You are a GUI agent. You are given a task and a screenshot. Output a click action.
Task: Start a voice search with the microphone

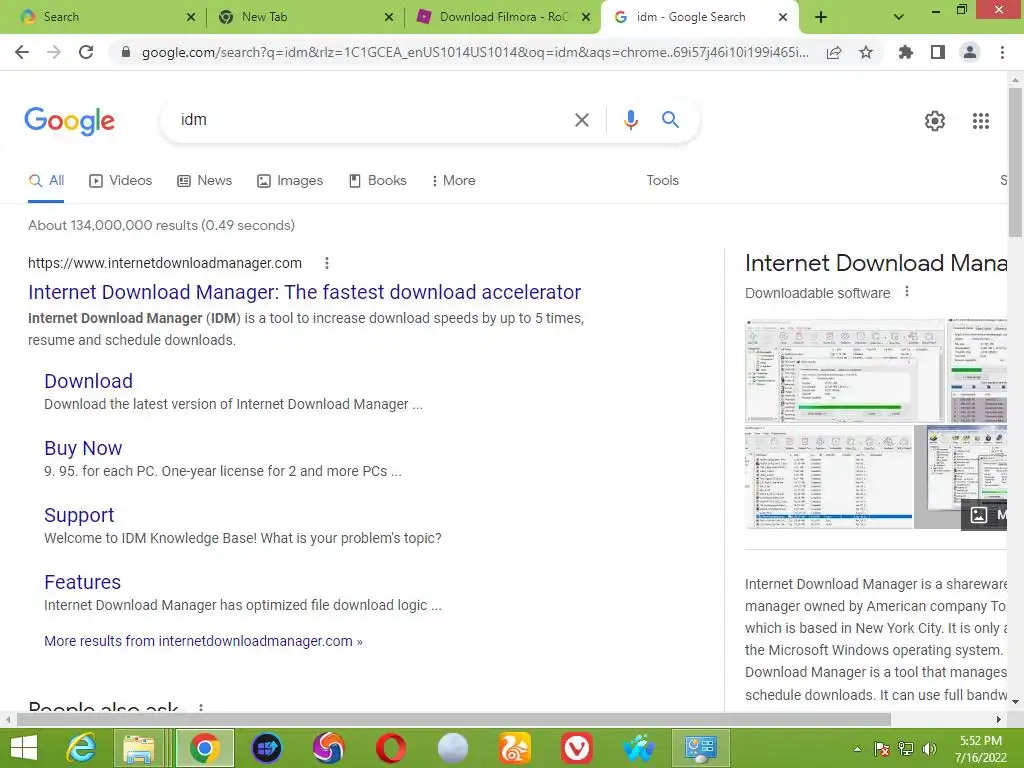click(630, 120)
